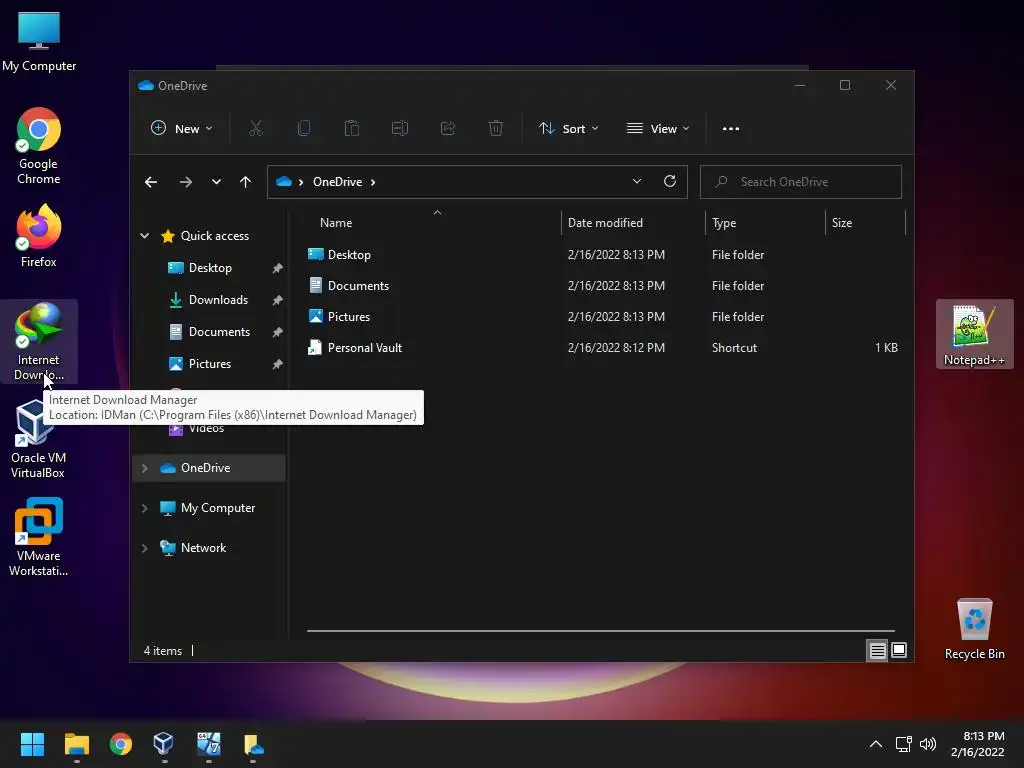Open the See more three-dots menu

point(731,129)
